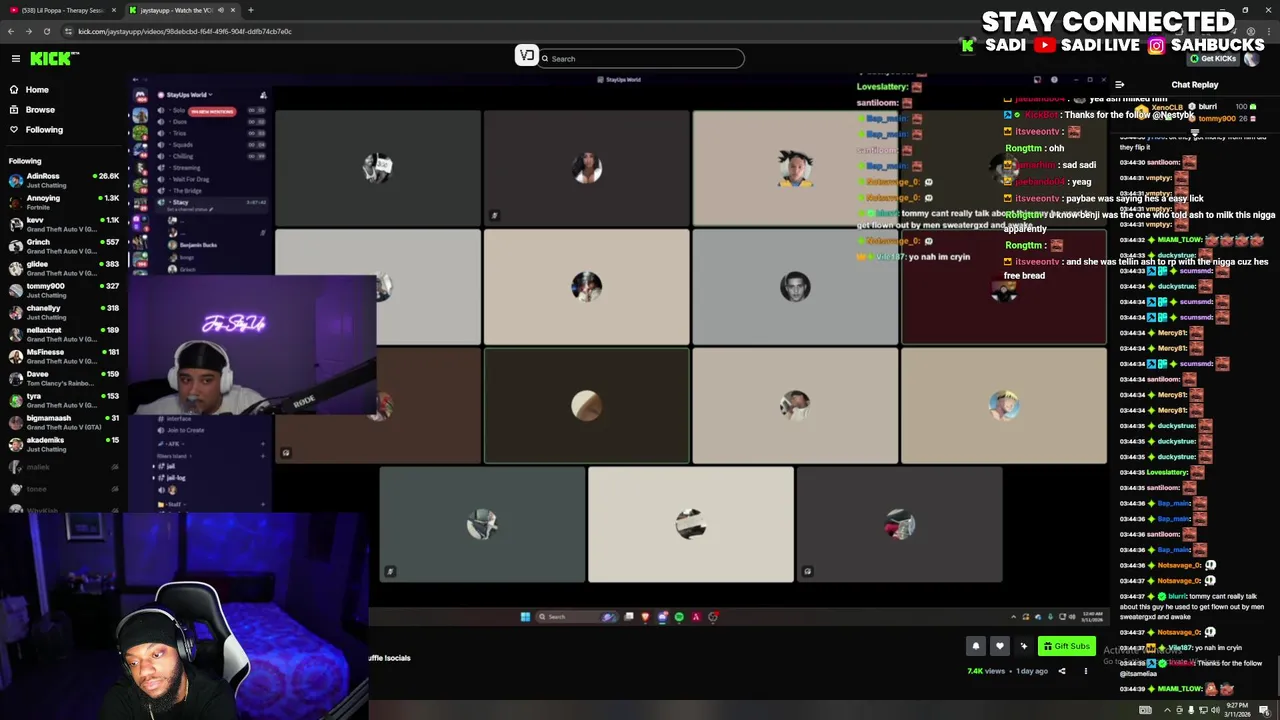The width and height of the screenshot is (1280, 720).
Task: Click the Chat Replay header
Action: (1195, 85)
